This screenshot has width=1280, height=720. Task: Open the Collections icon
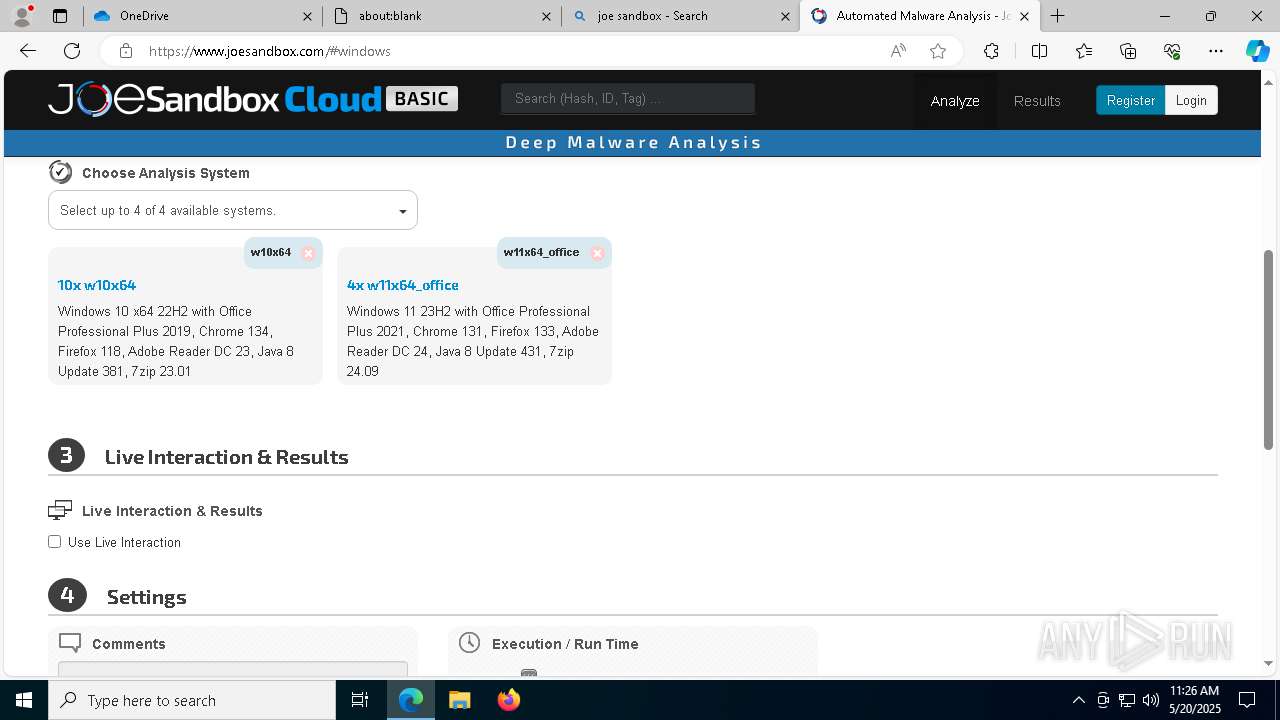(1128, 51)
